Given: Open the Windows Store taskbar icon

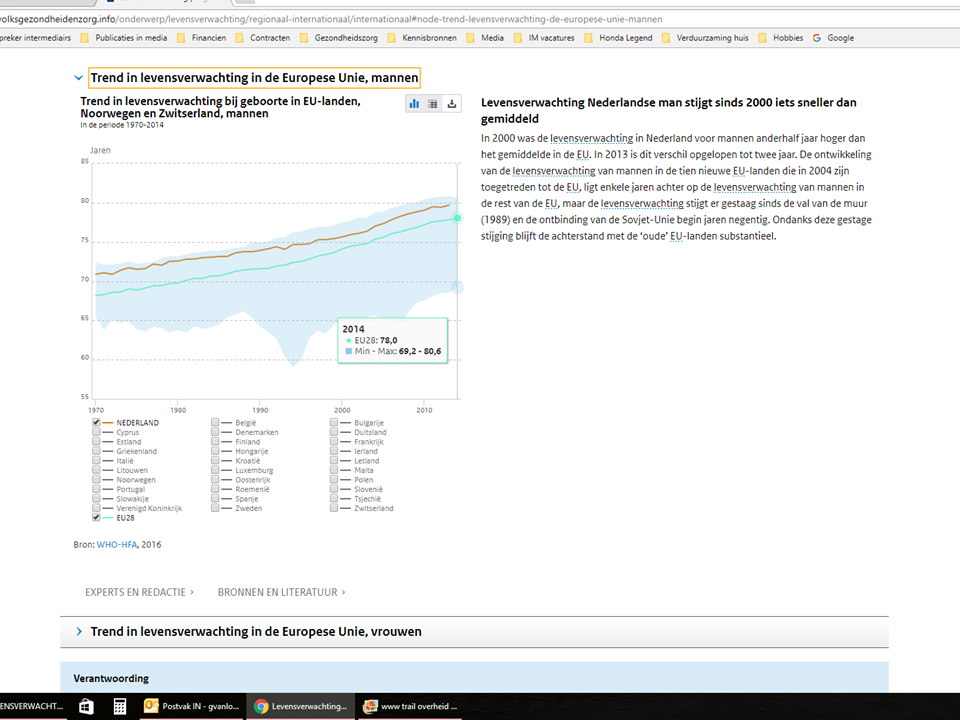Looking at the screenshot, I should 87,706.
